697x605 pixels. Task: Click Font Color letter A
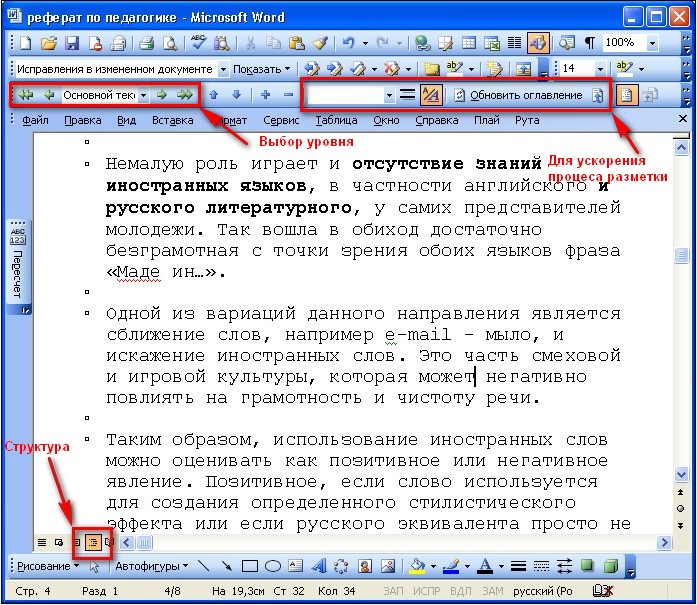(x=485, y=566)
